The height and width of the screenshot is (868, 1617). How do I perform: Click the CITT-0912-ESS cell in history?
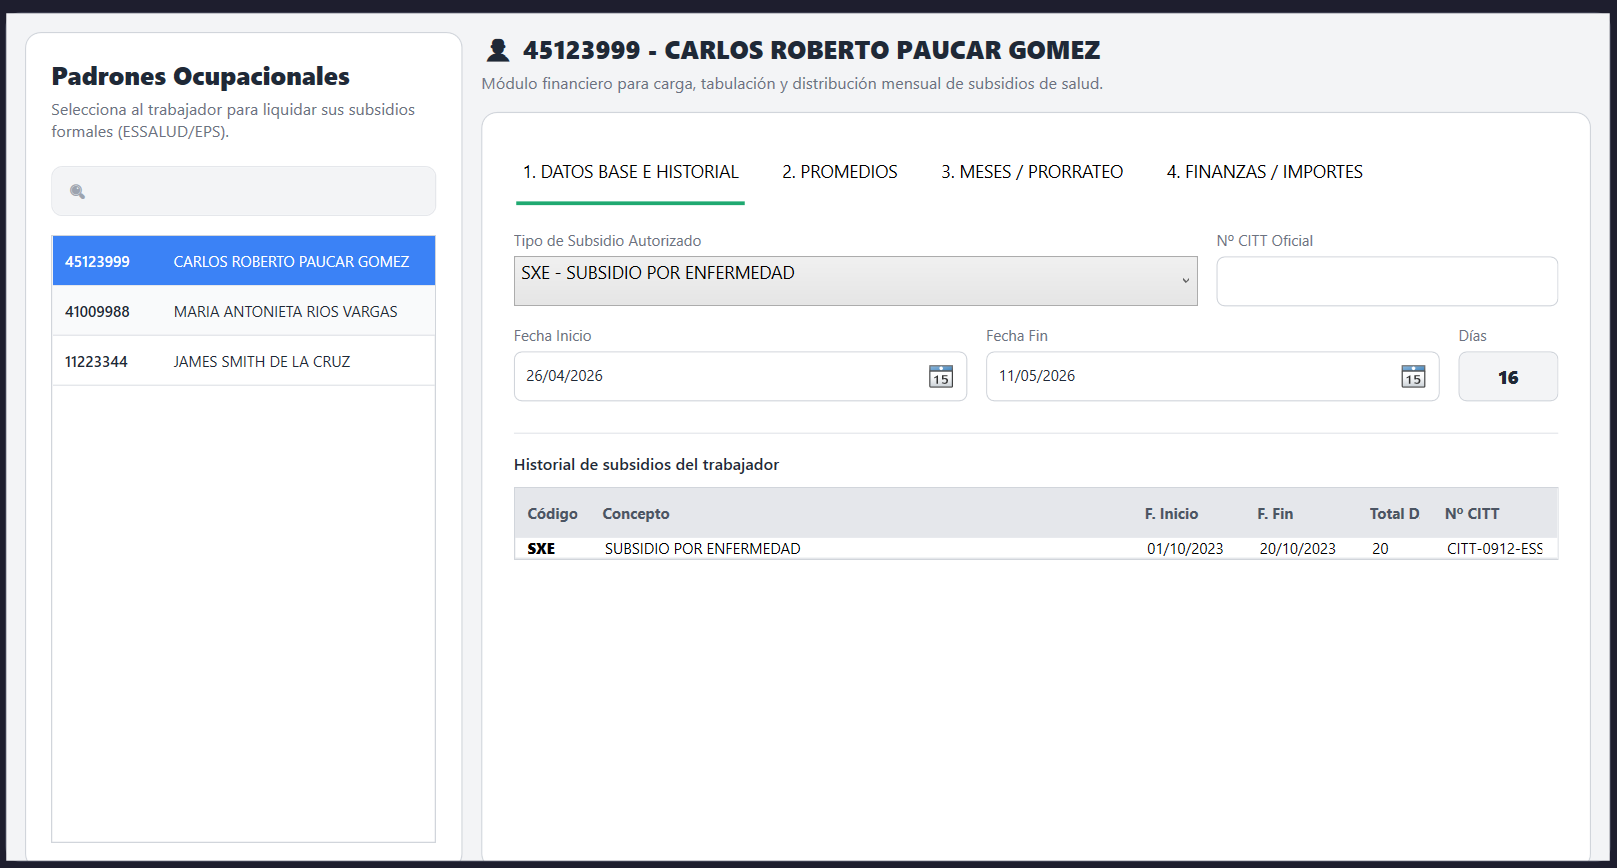click(1495, 549)
